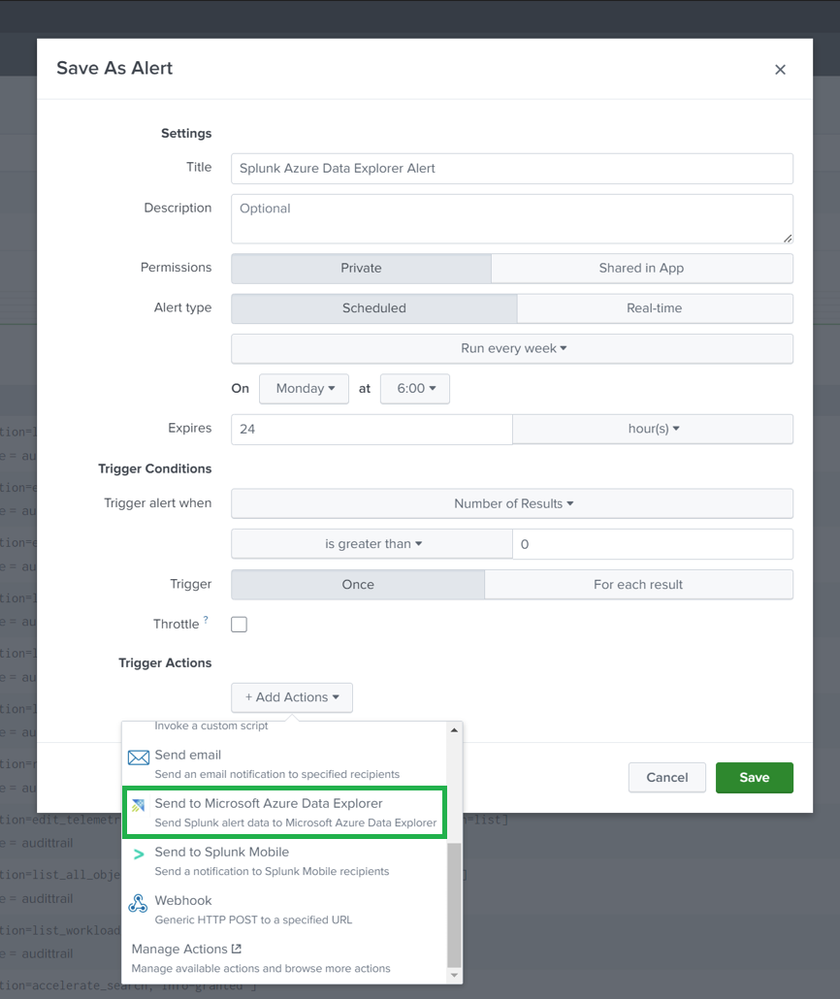Select Send to Splunk Mobile action

(285, 861)
